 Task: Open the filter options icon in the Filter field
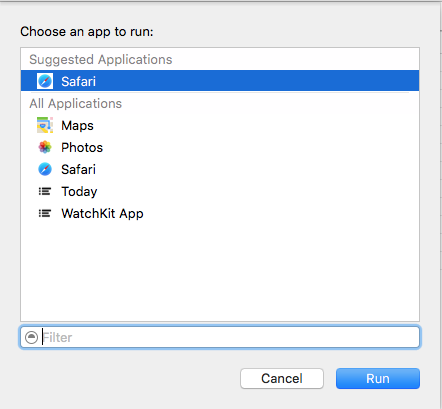[x=31, y=337]
